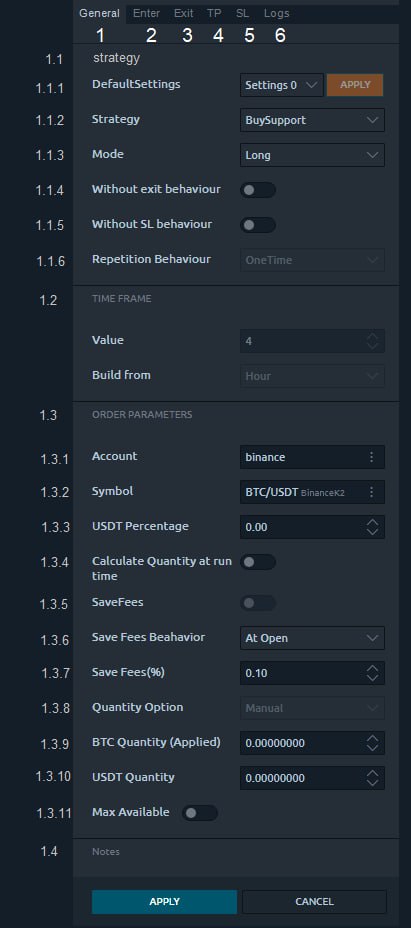The height and width of the screenshot is (928, 411).
Task: Open the Strategy BuySupport dropdown
Action: coord(312,120)
